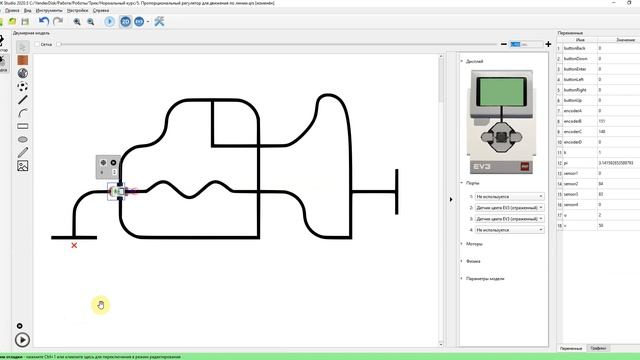640x360 pixels.
Task: Select the curved arc line tool
Action: click(x=23, y=113)
